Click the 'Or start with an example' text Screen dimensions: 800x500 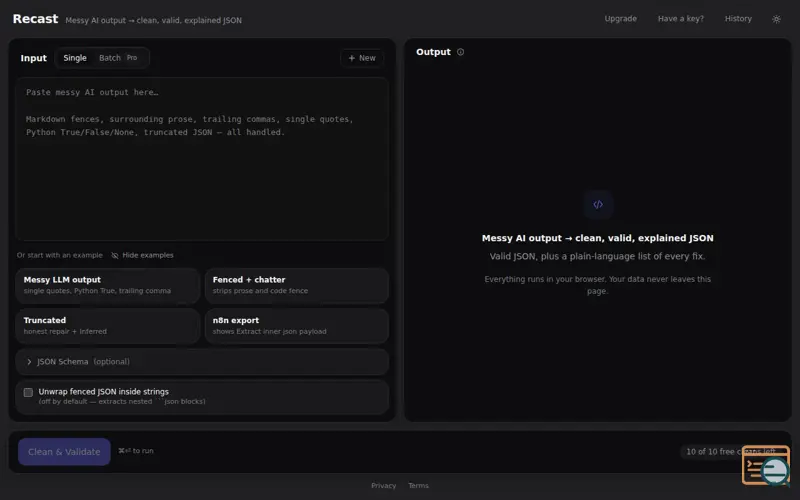point(60,255)
